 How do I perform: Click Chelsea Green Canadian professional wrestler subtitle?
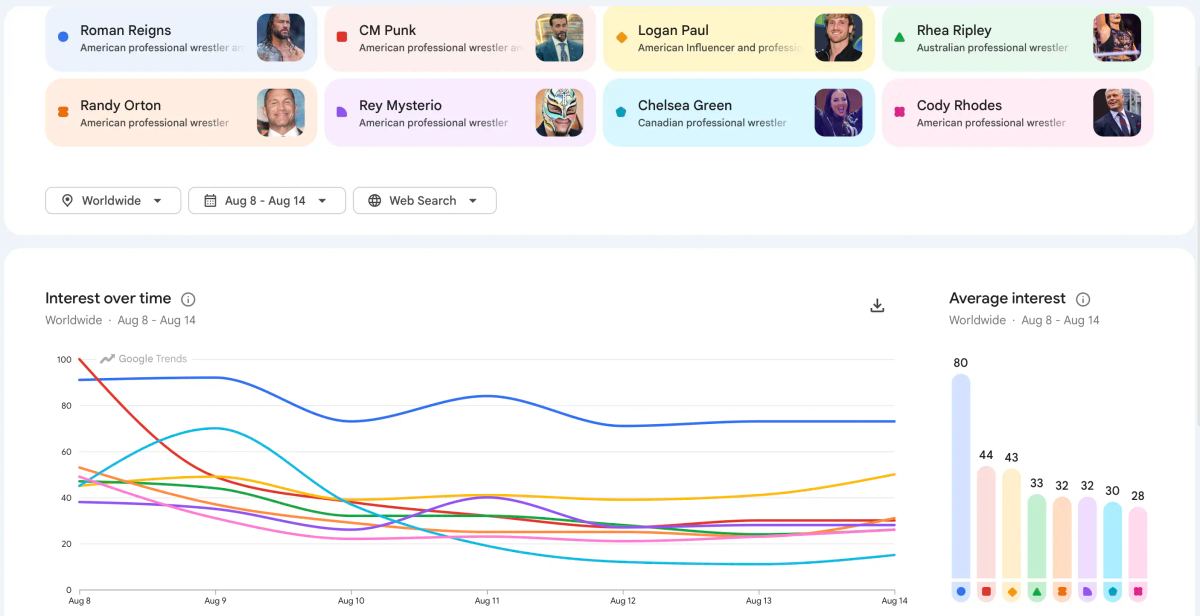tap(712, 123)
